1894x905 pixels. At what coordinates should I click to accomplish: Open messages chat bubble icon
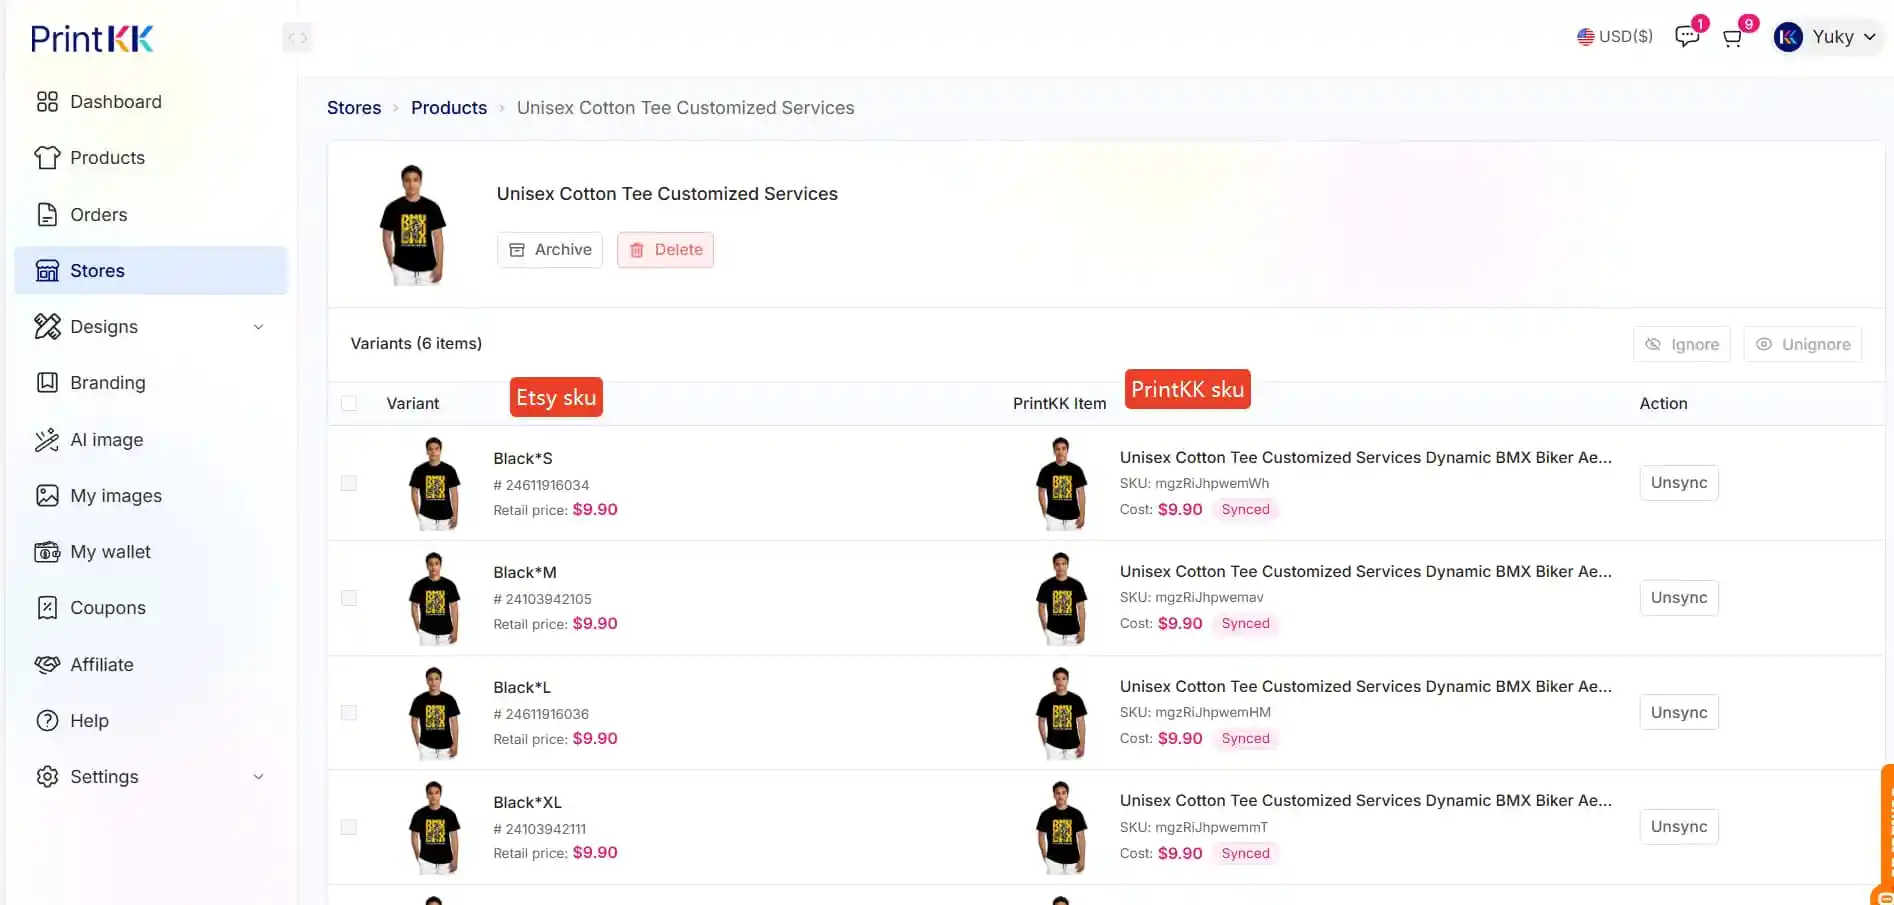coord(1687,37)
